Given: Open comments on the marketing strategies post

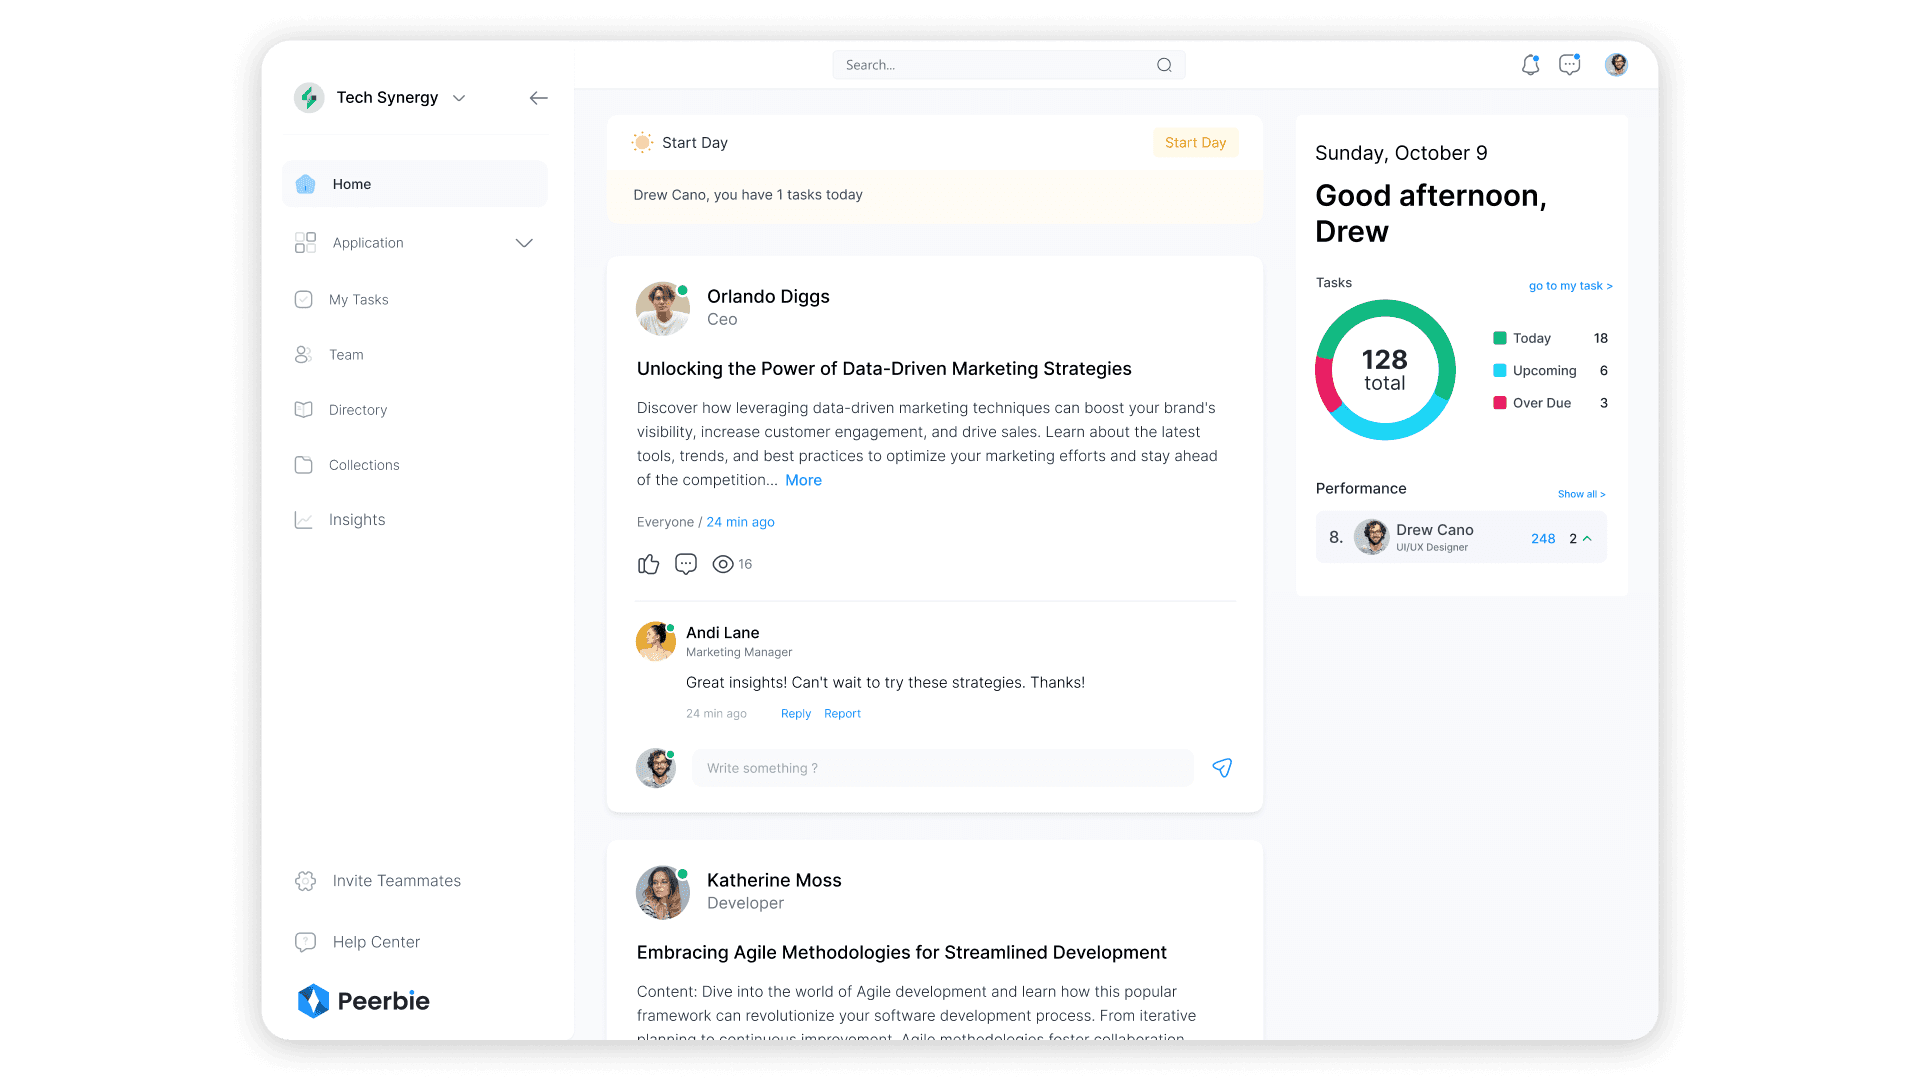Looking at the screenshot, I should (x=686, y=564).
